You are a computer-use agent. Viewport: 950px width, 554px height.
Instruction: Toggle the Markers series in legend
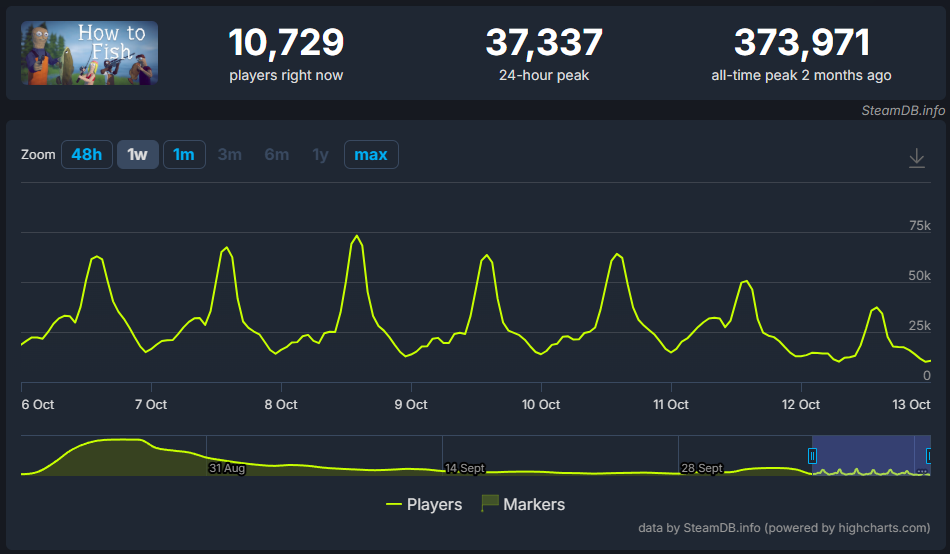[x=523, y=504]
